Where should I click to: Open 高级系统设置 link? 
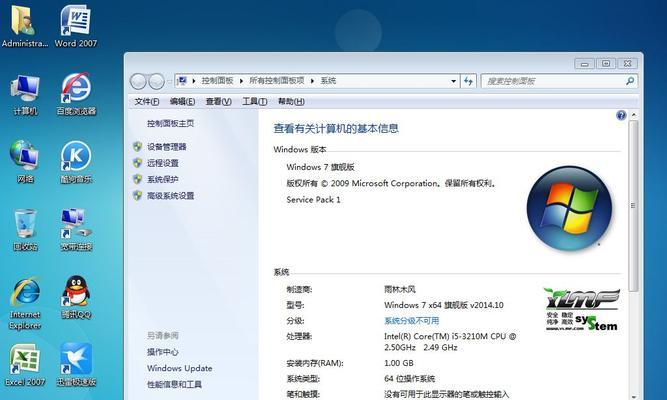(x=171, y=196)
